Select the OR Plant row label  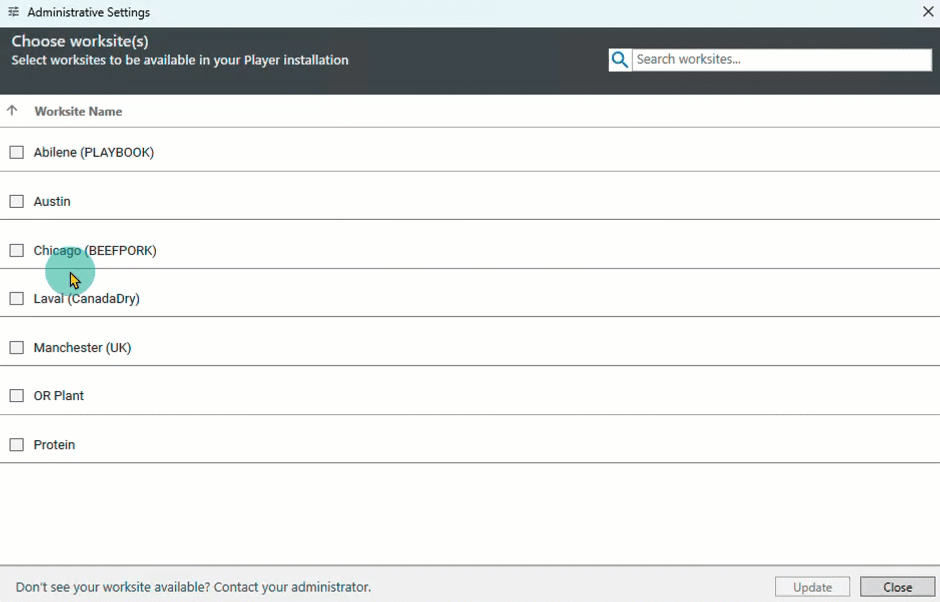(x=59, y=396)
